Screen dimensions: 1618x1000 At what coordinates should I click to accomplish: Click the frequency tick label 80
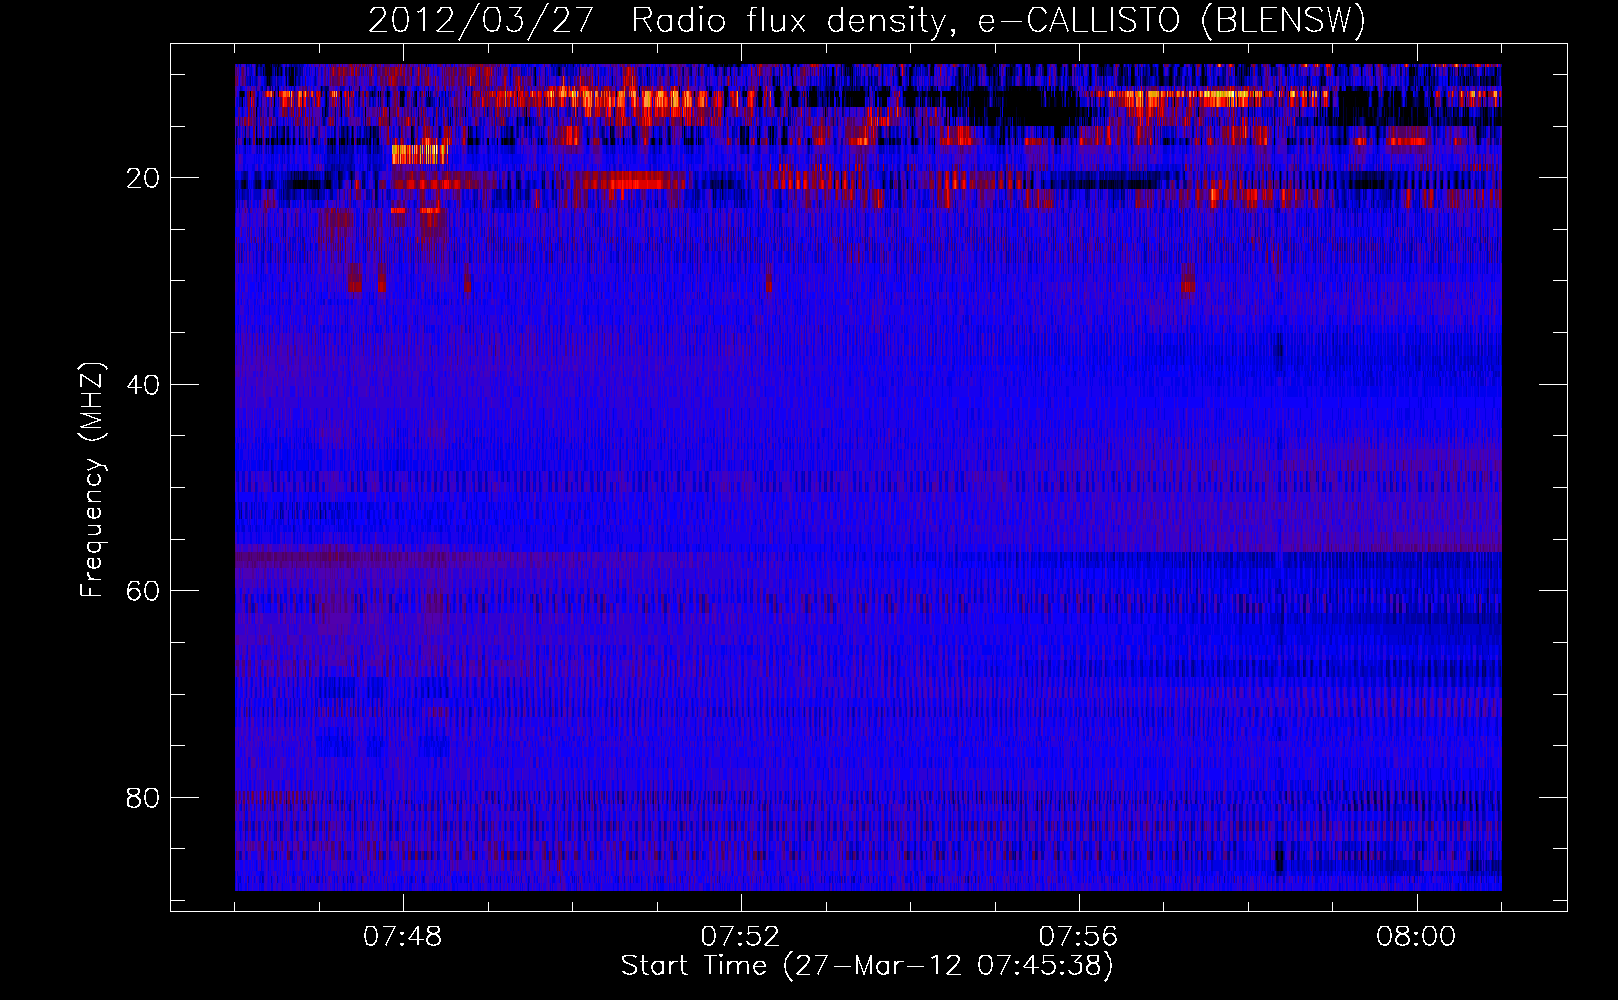click(x=144, y=798)
